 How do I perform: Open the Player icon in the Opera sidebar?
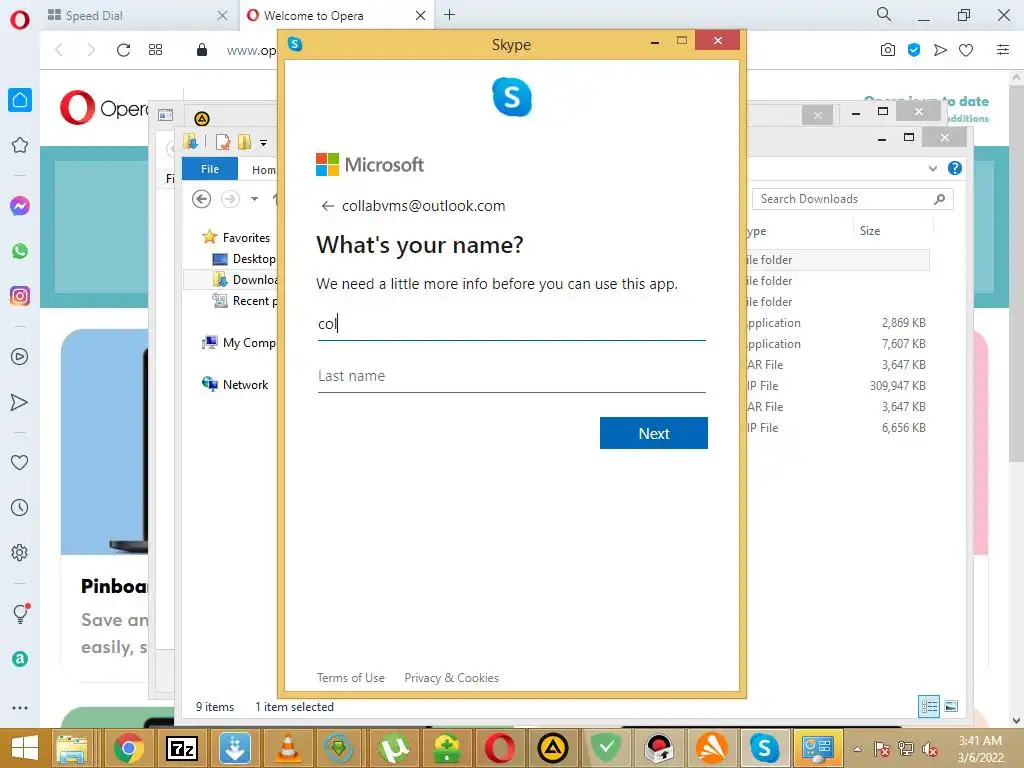point(20,357)
